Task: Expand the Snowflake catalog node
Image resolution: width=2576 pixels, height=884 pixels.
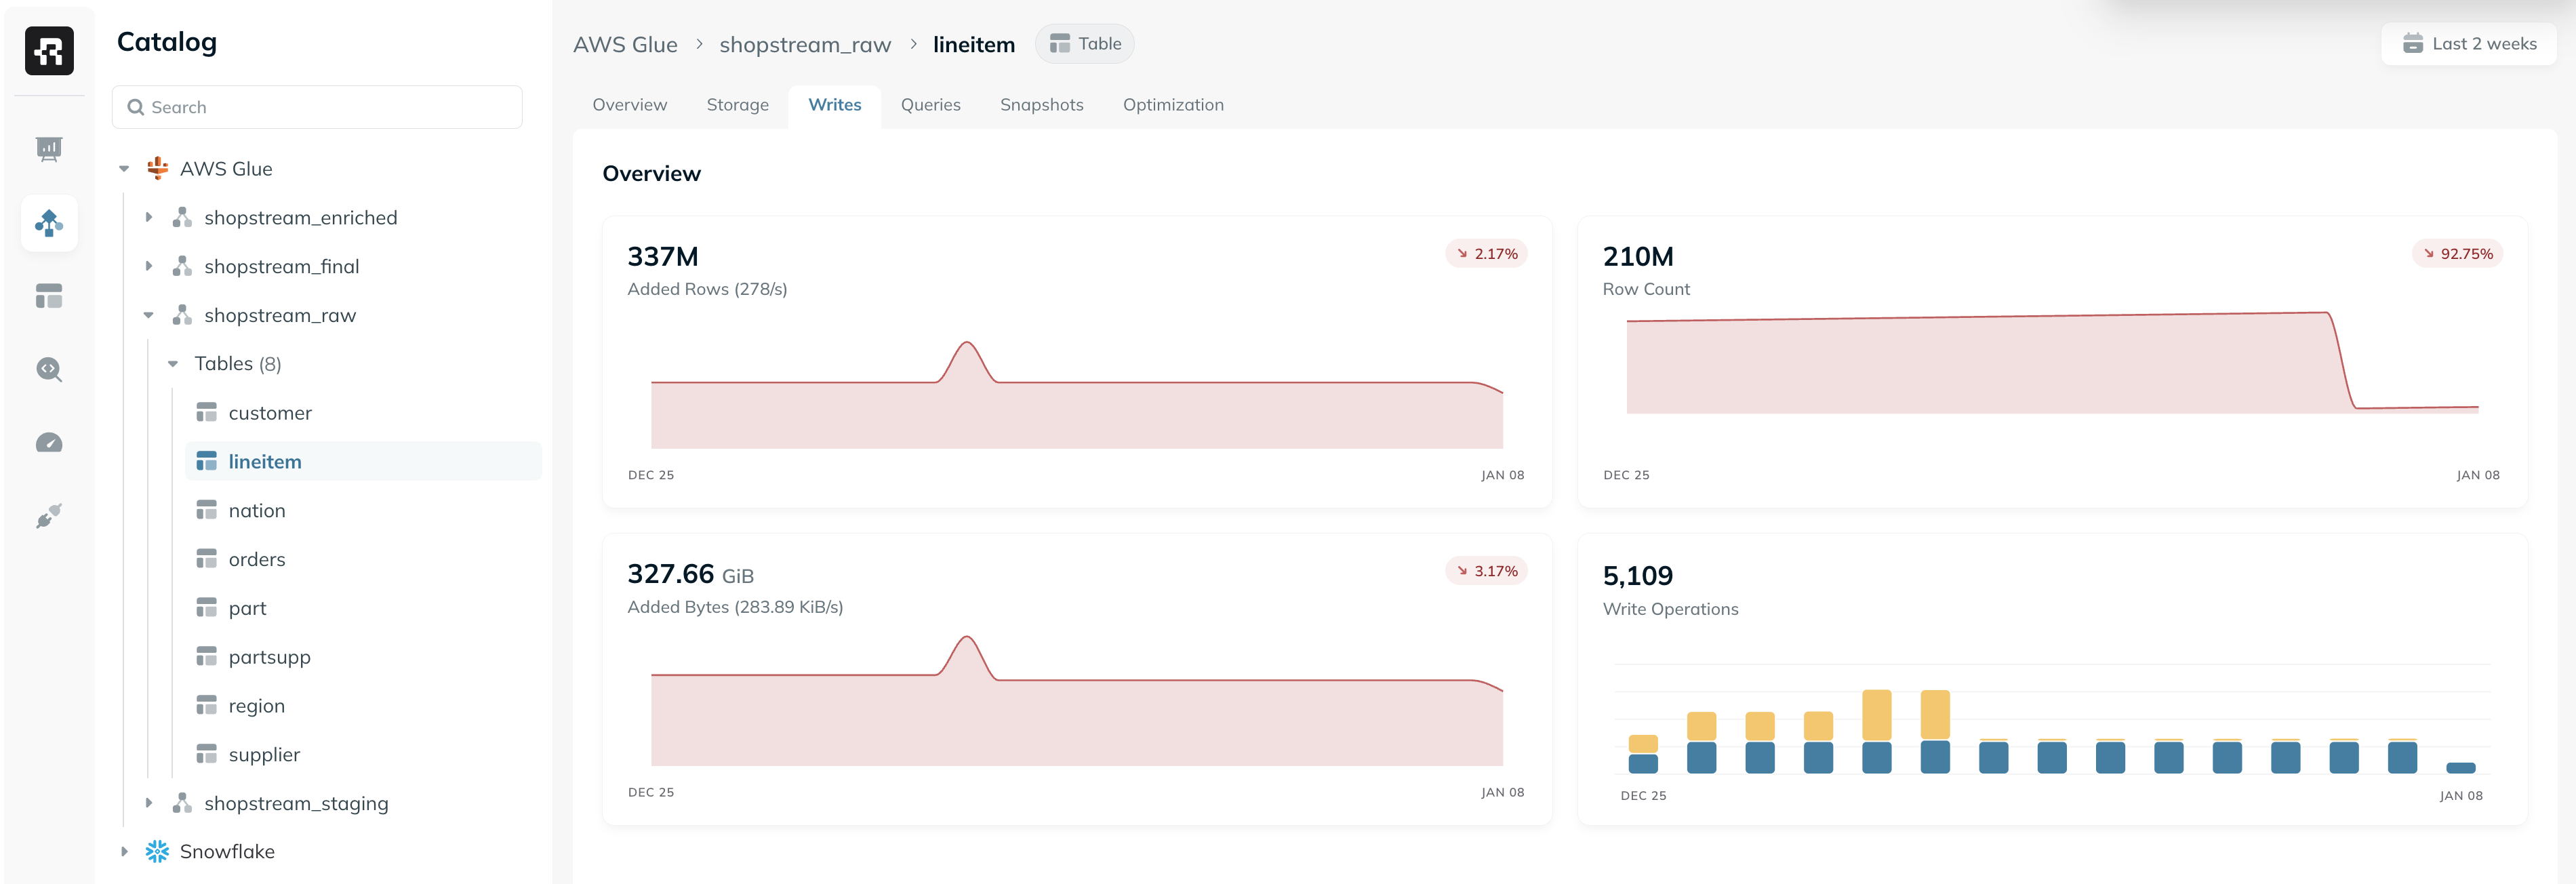Action: (x=124, y=851)
